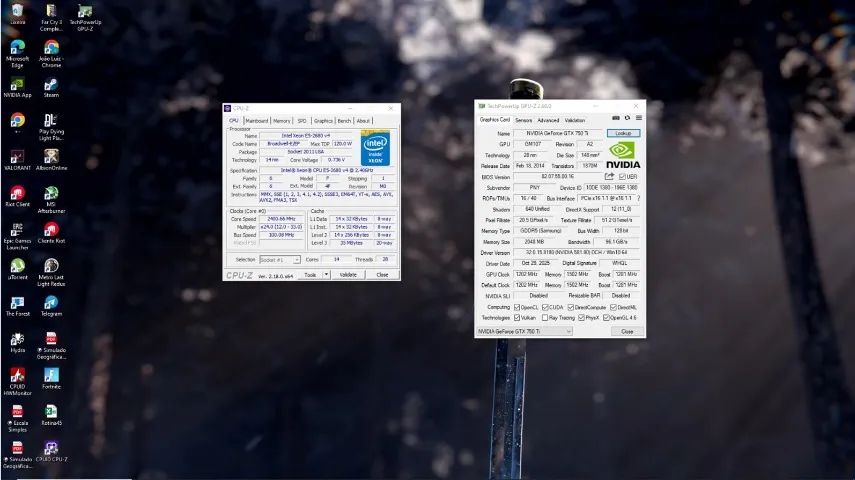Switch to the Validation tab in GPU-Z
This screenshot has height=480, width=855.
point(575,120)
